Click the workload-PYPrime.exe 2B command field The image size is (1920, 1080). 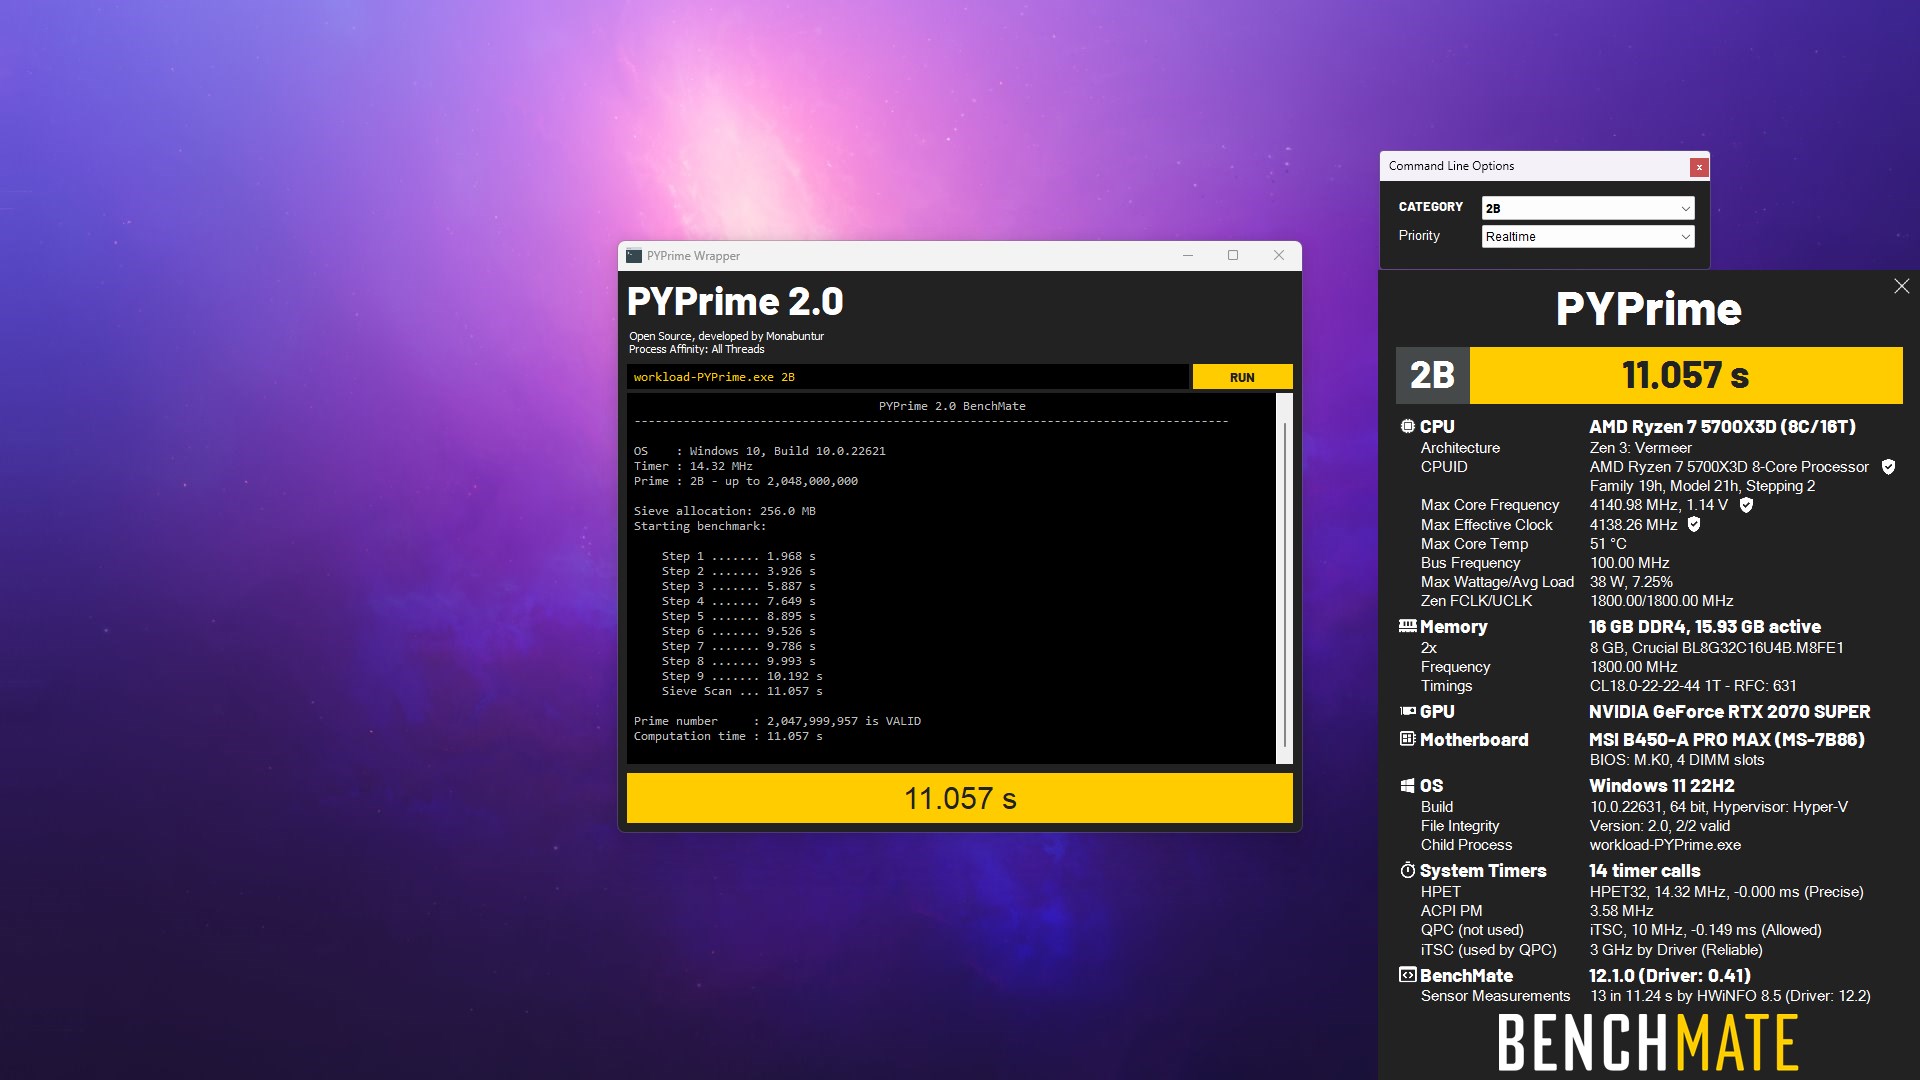coord(907,377)
